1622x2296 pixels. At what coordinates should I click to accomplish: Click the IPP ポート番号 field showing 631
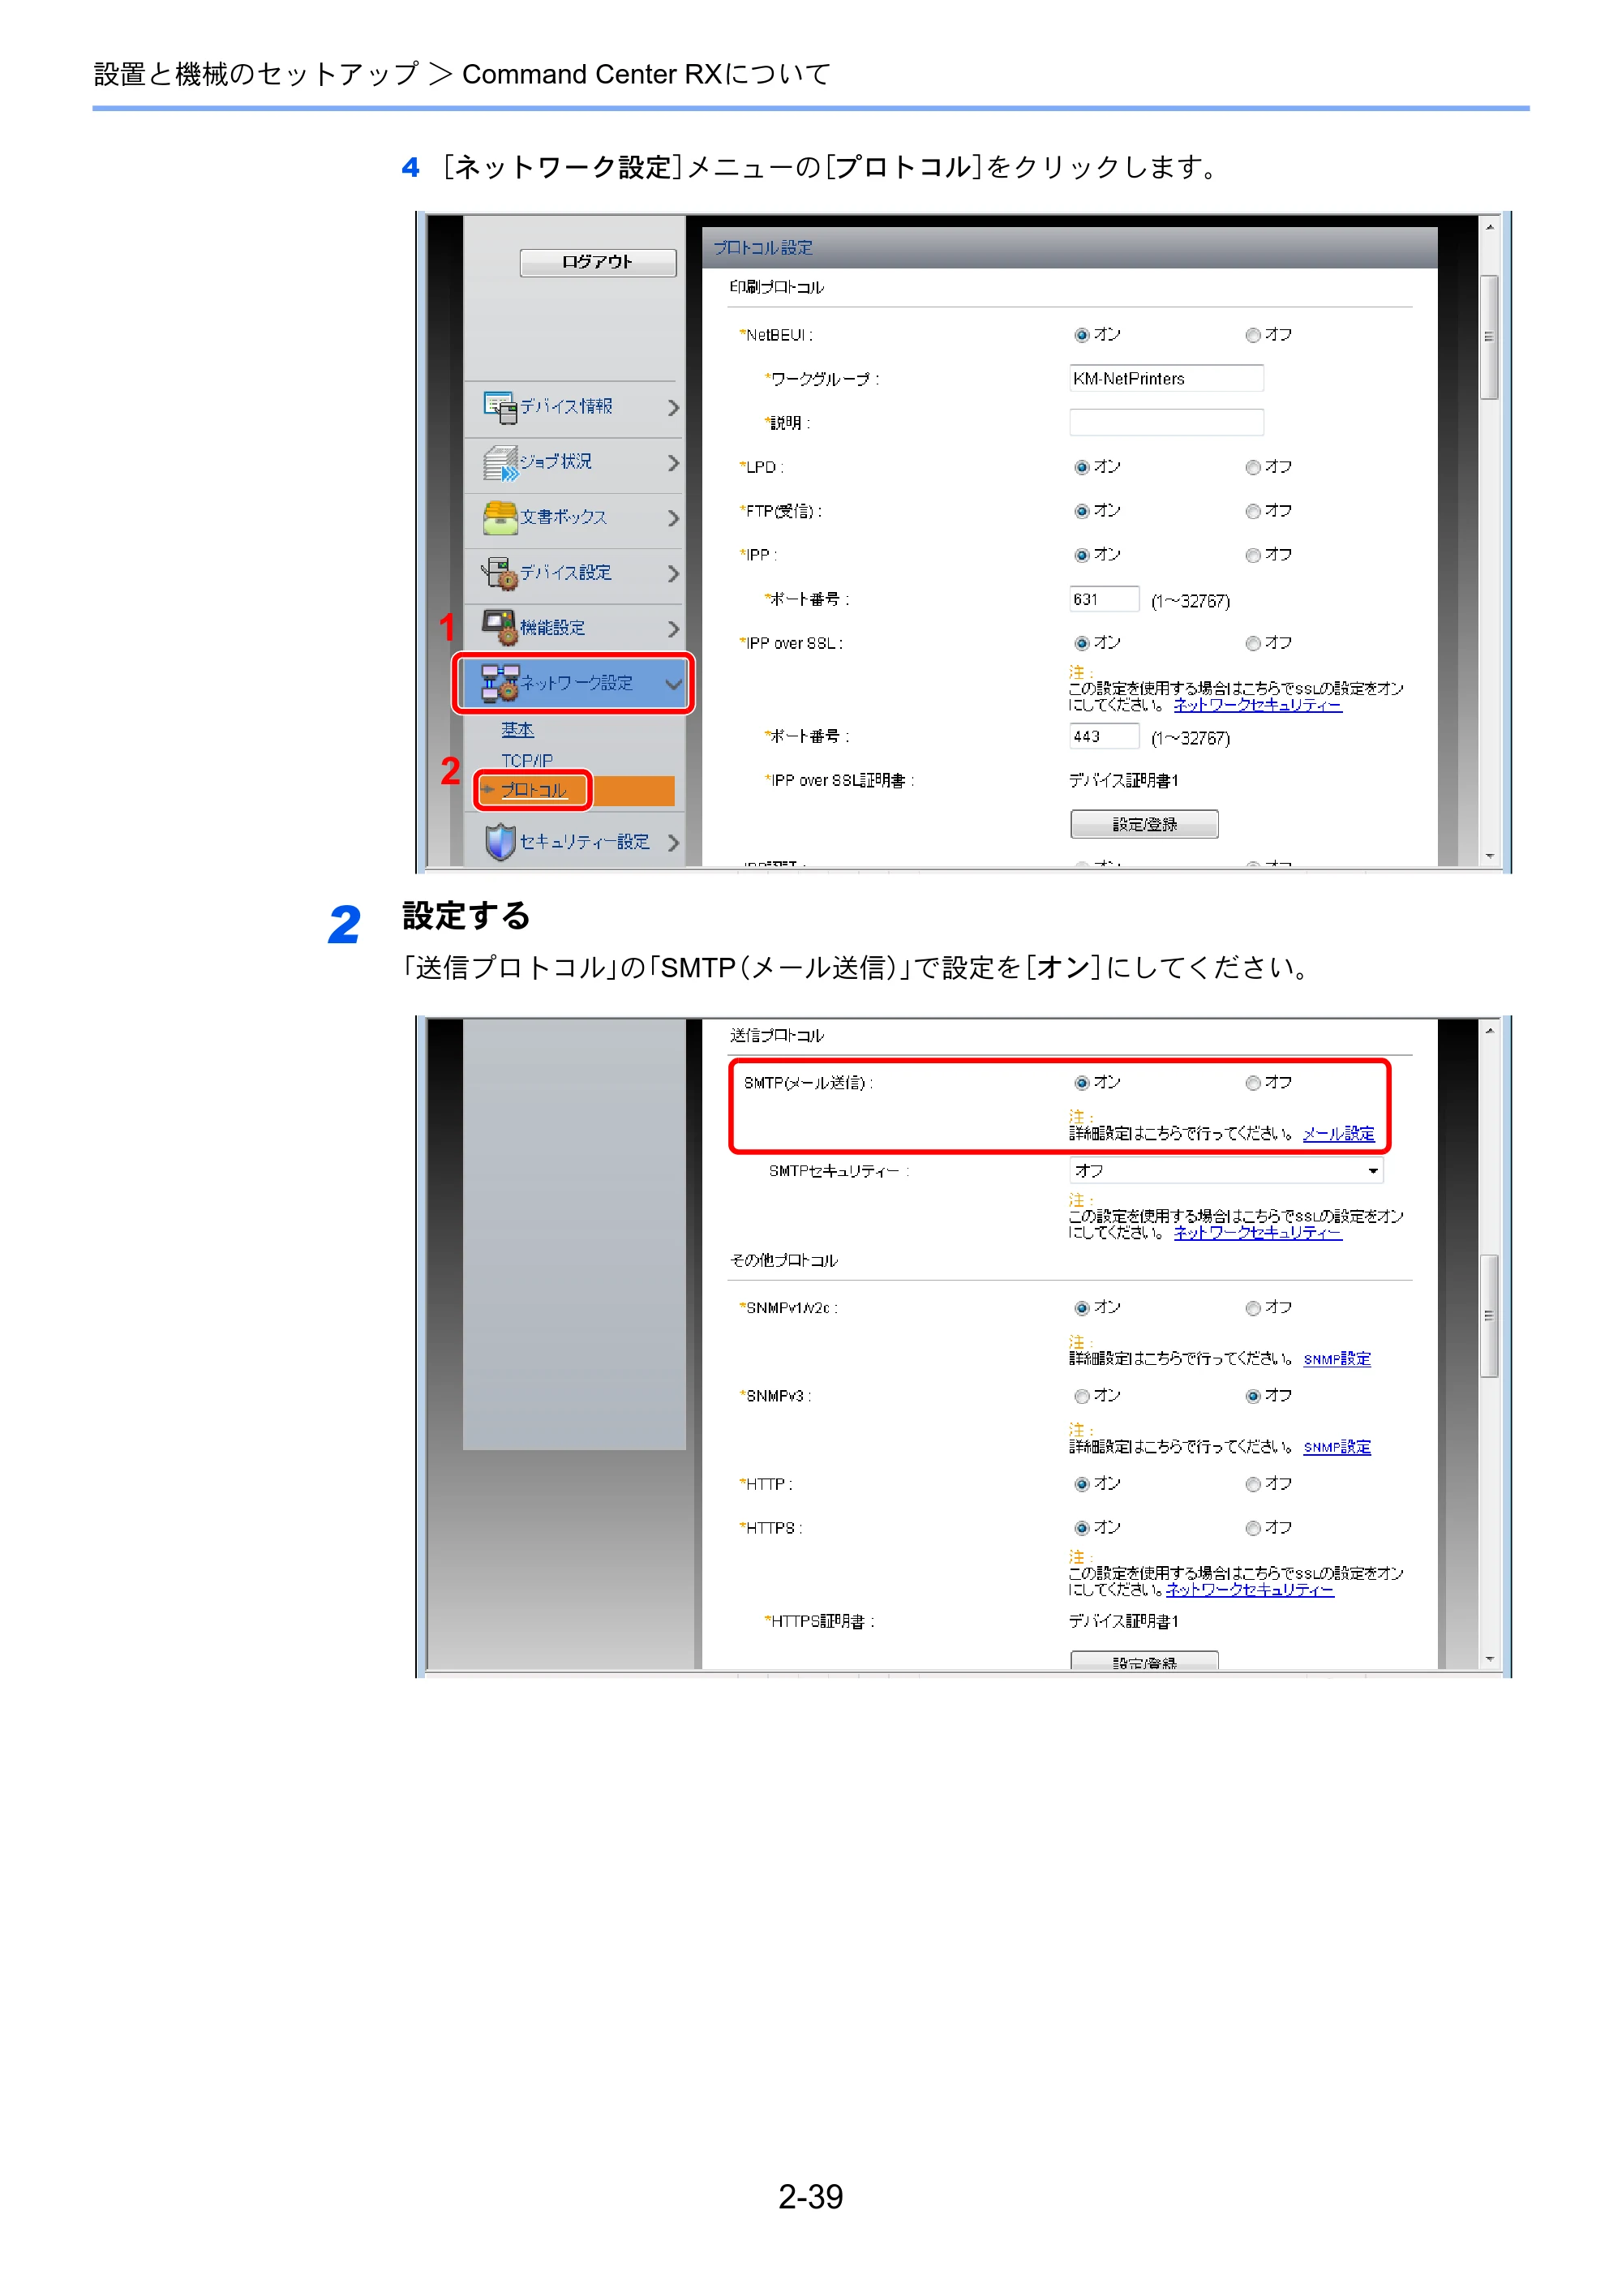(1104, 599)
